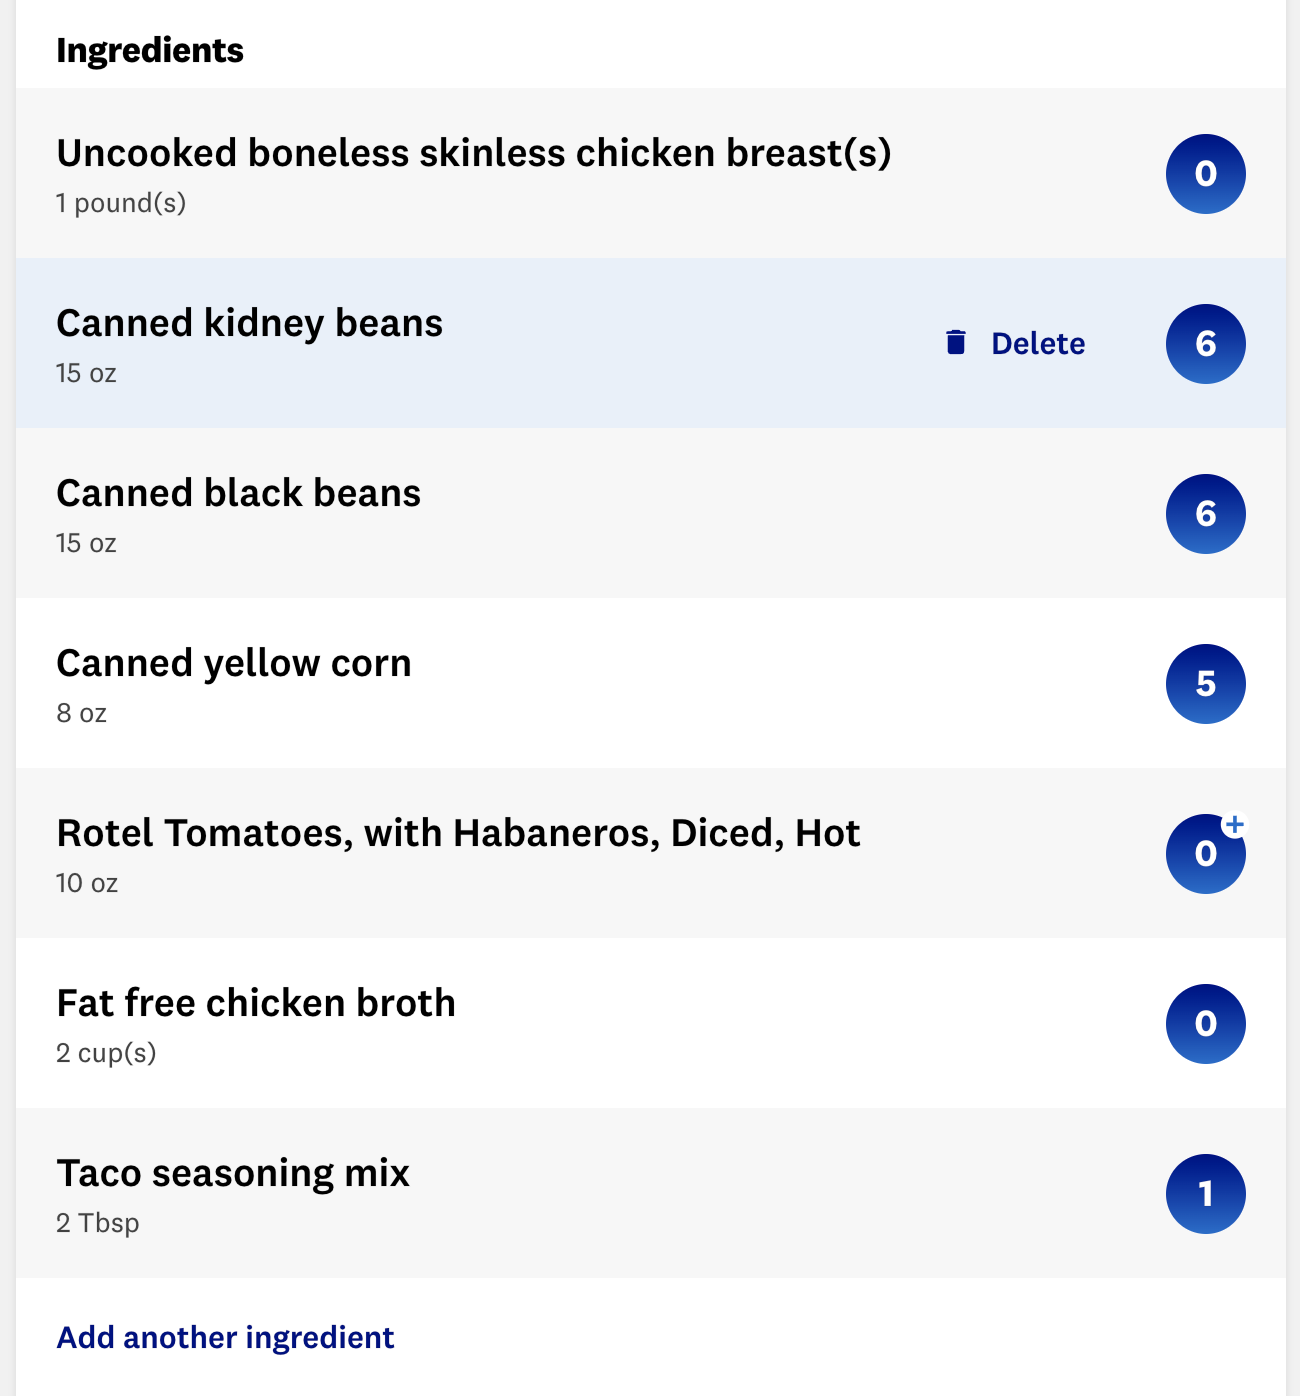Click the 1 point badge for taco seasoning
The image size is (1300, 1396).
[x=1206, y=1194]
